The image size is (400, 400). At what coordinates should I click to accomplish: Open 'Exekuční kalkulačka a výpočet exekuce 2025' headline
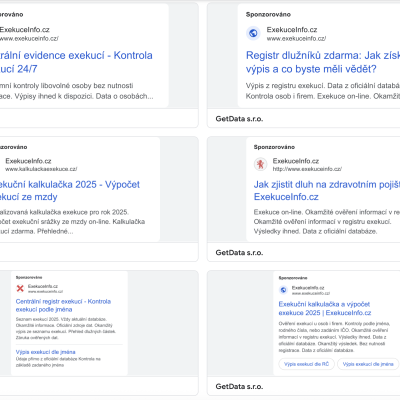[x=325, y=308]
